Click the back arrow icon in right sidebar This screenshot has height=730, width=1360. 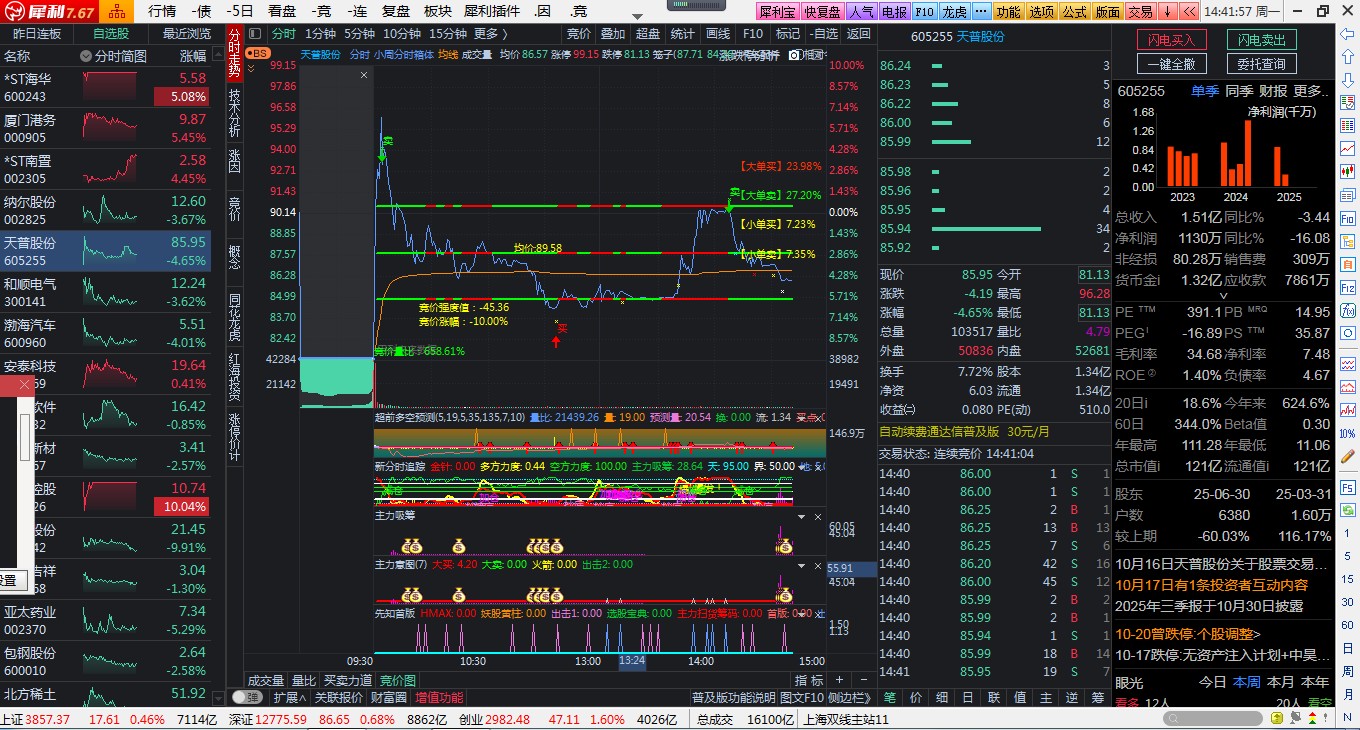(1347, 33)
